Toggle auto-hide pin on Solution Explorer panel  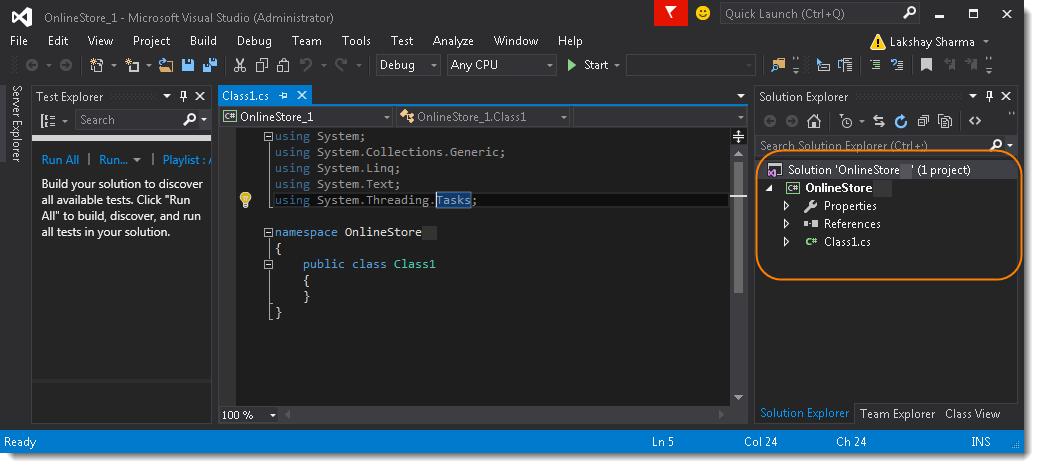tap(989, 96)
